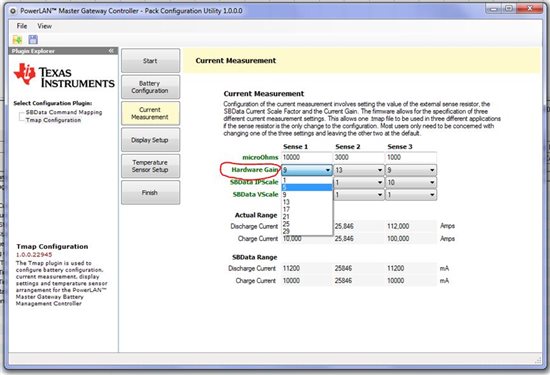Click the Hardware Gain label
The height and width of the screenshot is (375, 550).
(255, 170)
